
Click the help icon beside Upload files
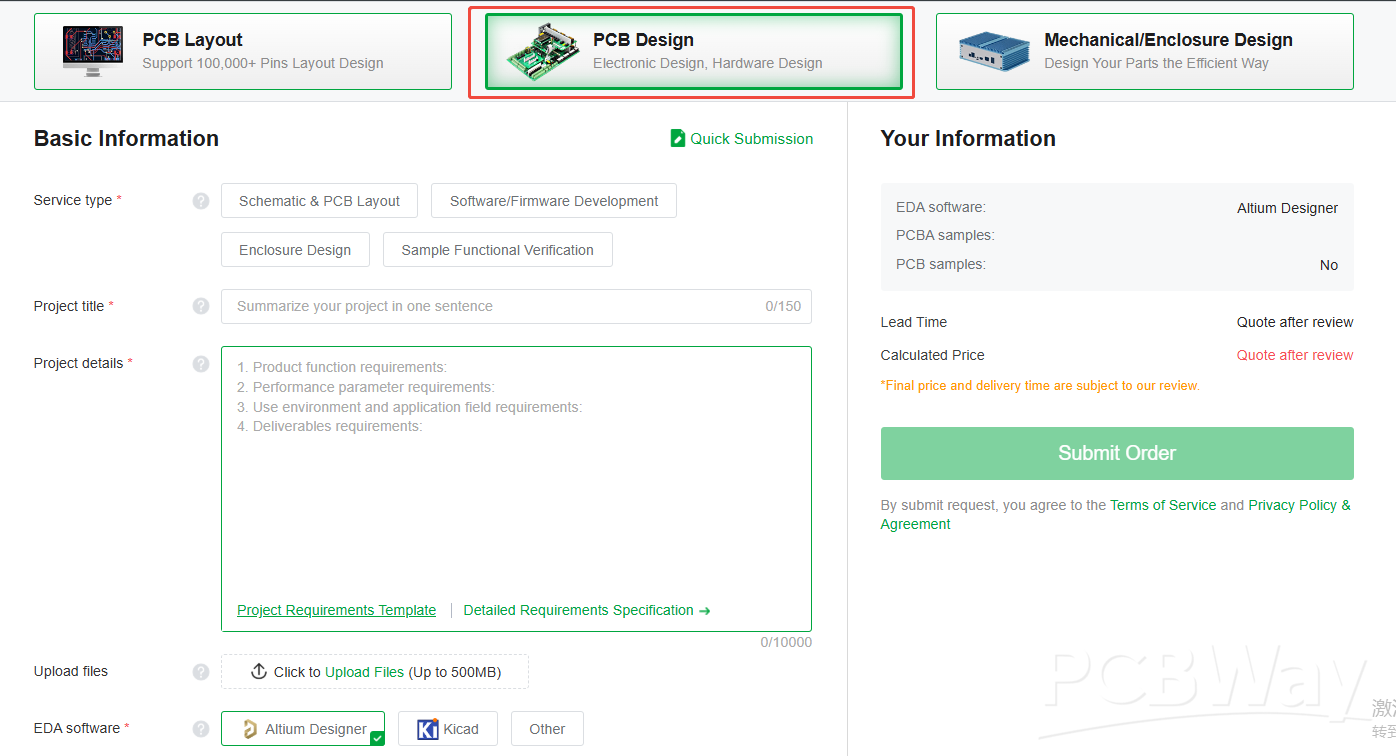point(201,672)
